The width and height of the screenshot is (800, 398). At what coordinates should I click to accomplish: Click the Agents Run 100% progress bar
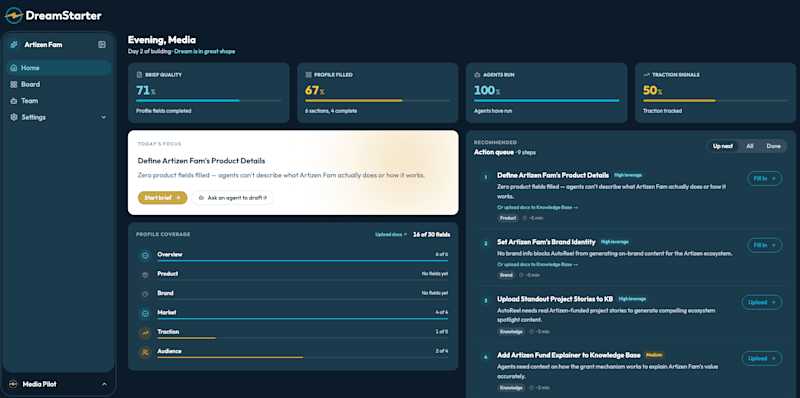click(x=546, y=101)
